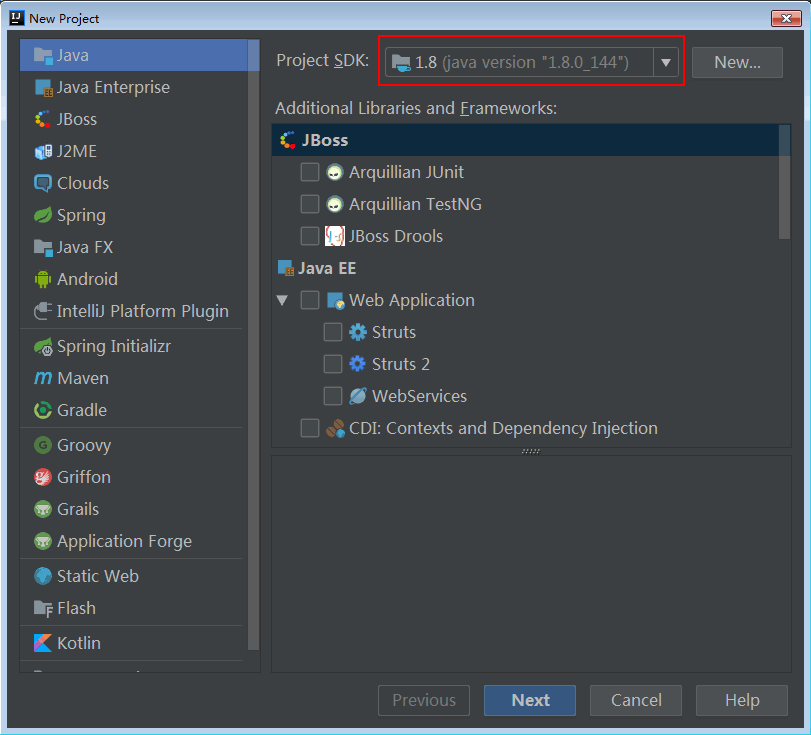
Task: Click the Grails icon
Action: [x=43, y=509]
